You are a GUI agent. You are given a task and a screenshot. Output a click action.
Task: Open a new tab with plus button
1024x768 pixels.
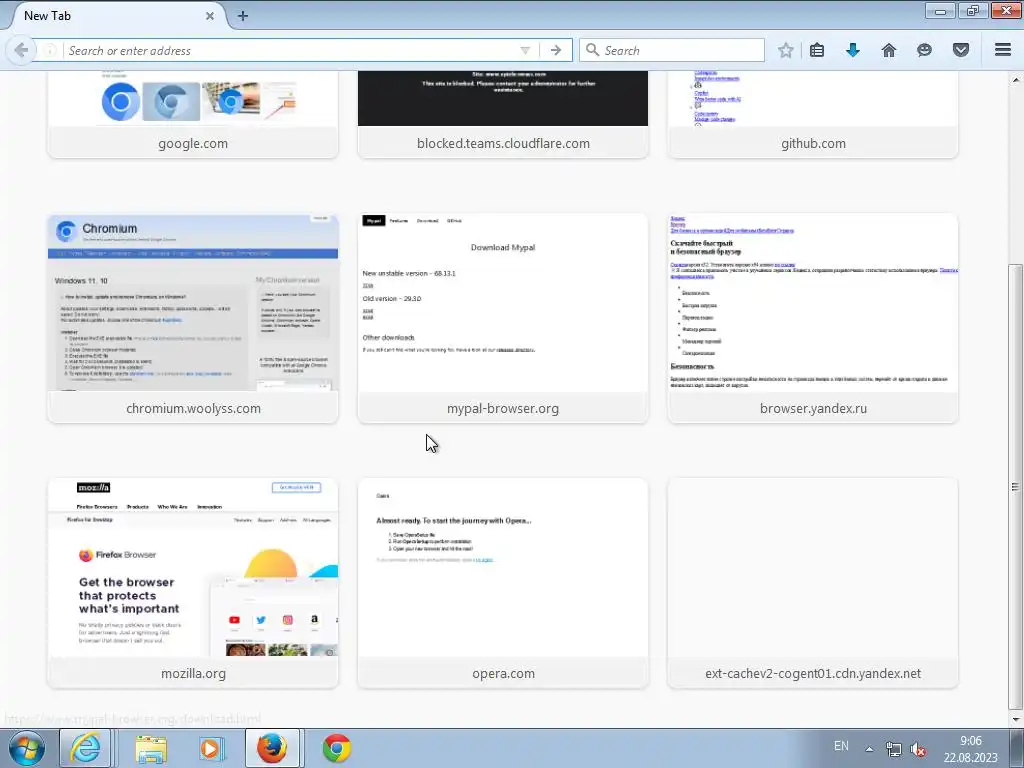tap(242, 16)
